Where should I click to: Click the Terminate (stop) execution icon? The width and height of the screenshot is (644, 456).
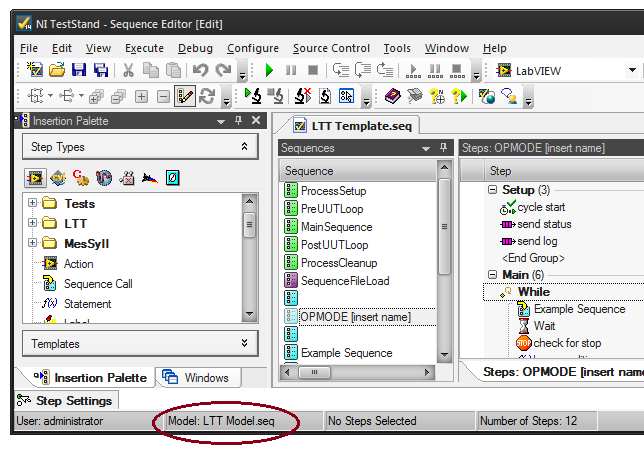313,70
